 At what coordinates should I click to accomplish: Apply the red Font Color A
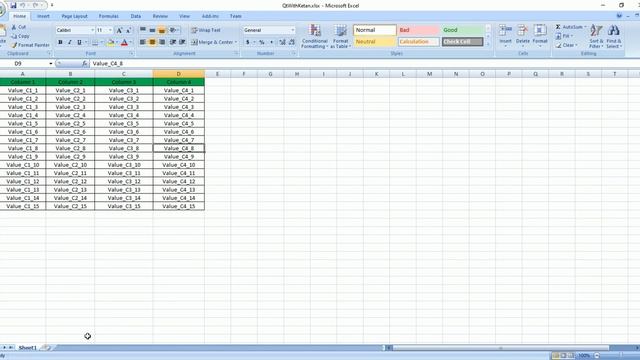(124, 42)
